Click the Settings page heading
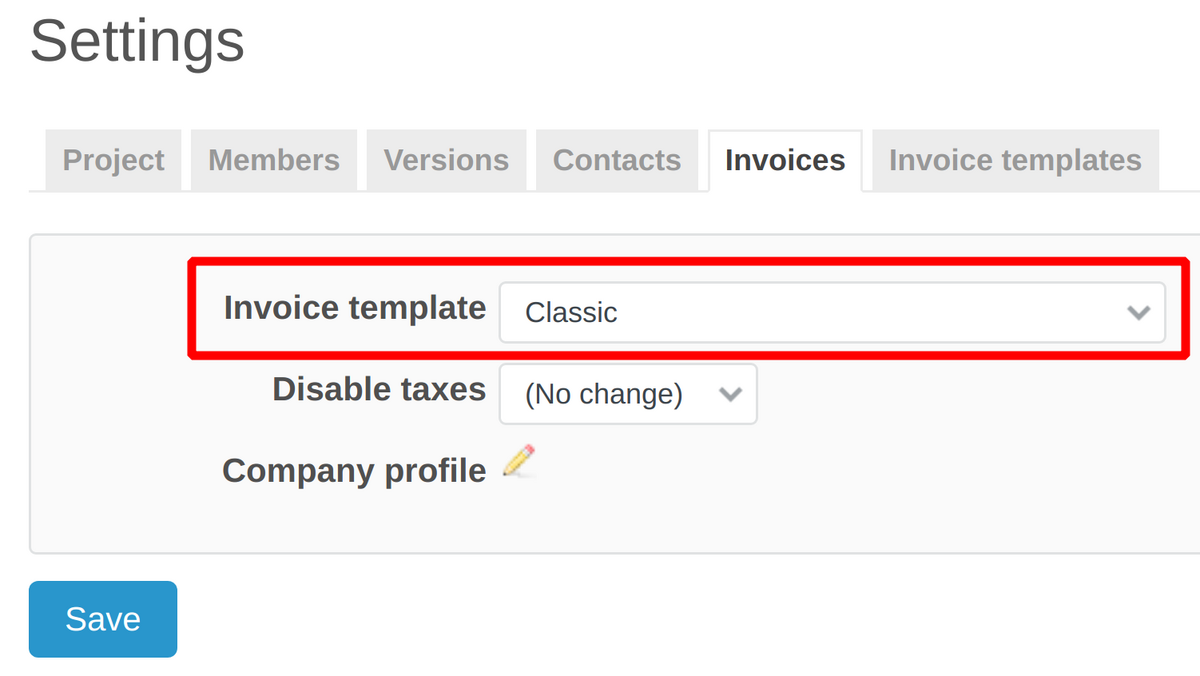 tap(137, 42)
